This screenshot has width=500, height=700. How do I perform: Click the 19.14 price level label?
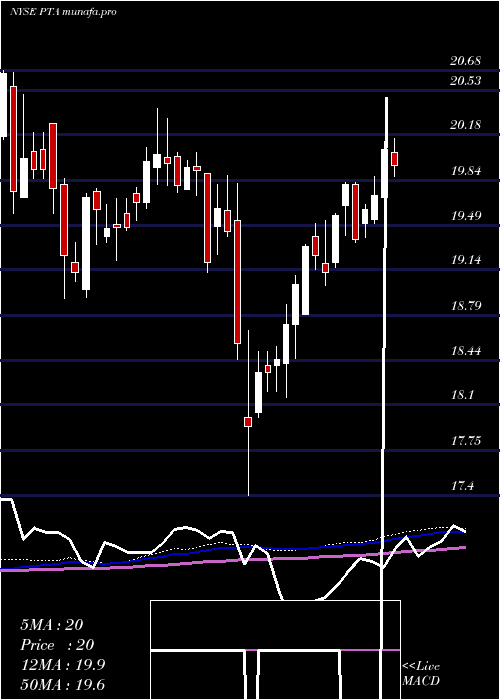click(x=466, y=259)
